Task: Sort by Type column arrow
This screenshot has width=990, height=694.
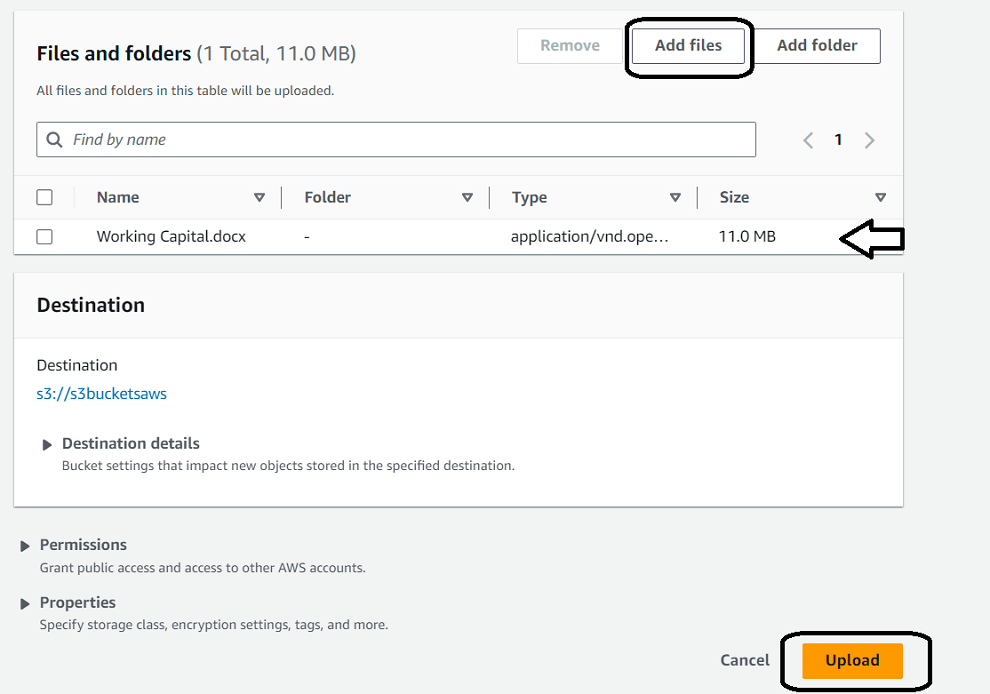Action: pyautogui.click(x=675, y=198)
